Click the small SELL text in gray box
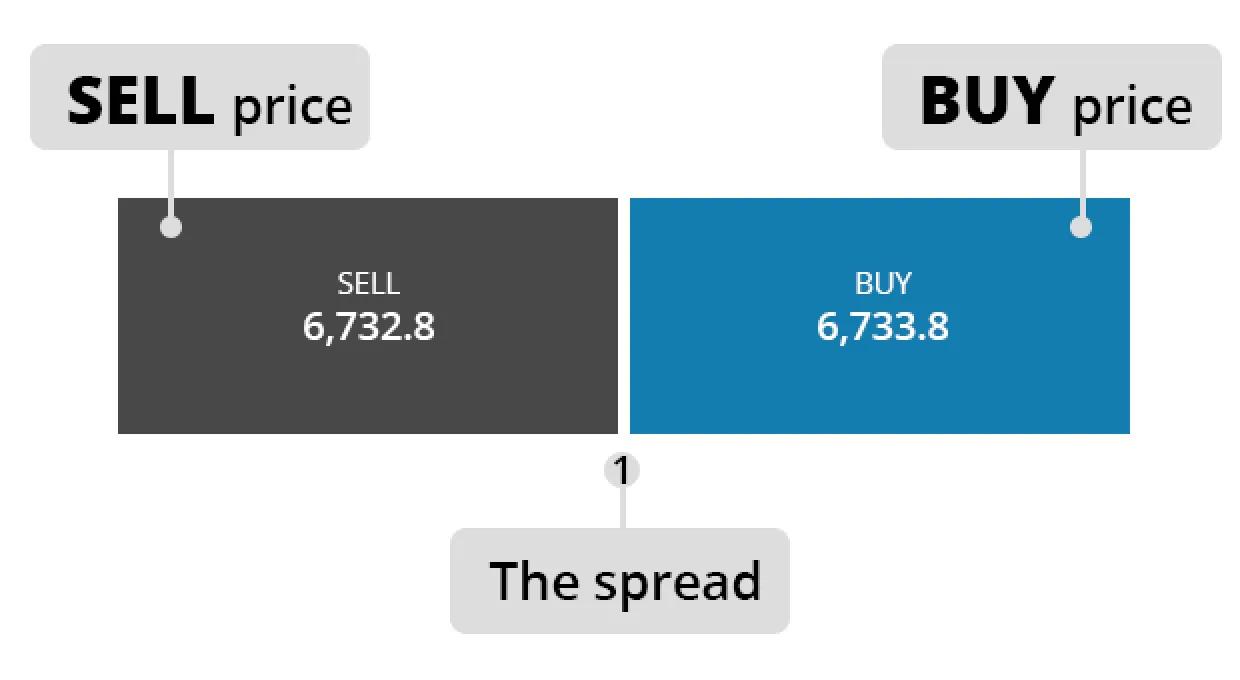1240x680 pixels. pos(369,284)
